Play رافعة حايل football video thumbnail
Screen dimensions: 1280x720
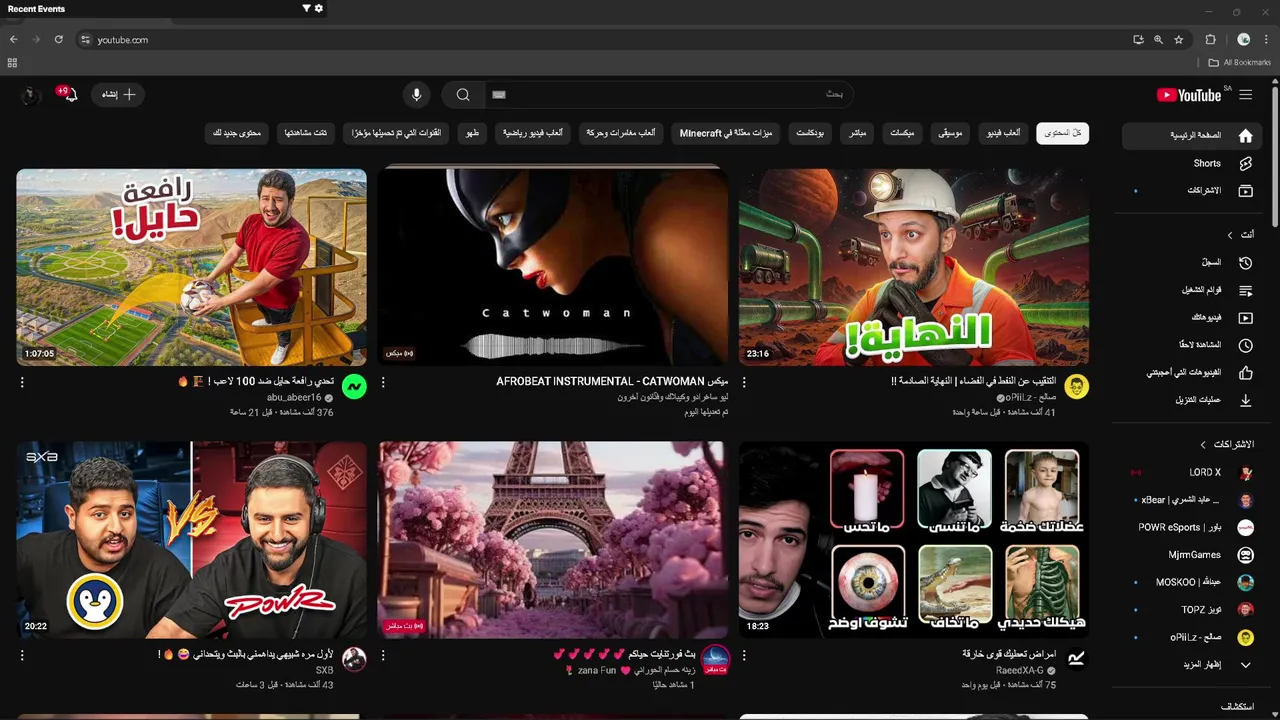192,267
